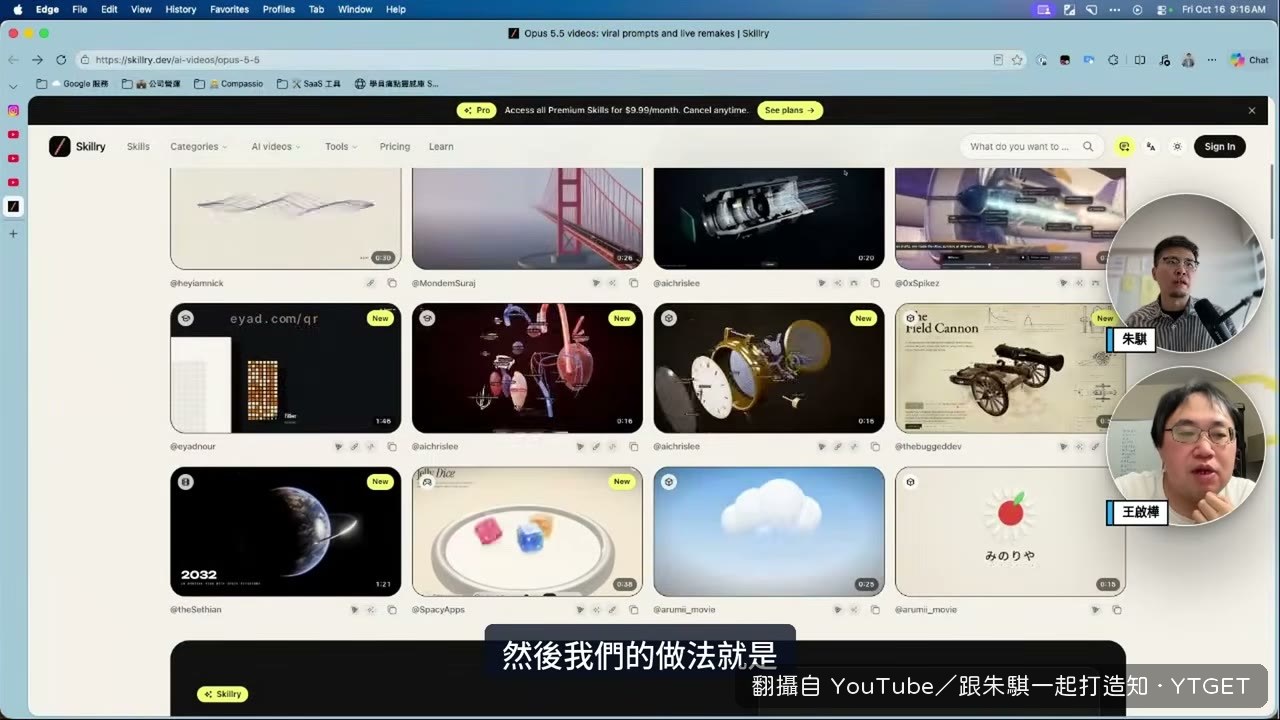Click the address bar URL
1280x720 pixels.
178,59
